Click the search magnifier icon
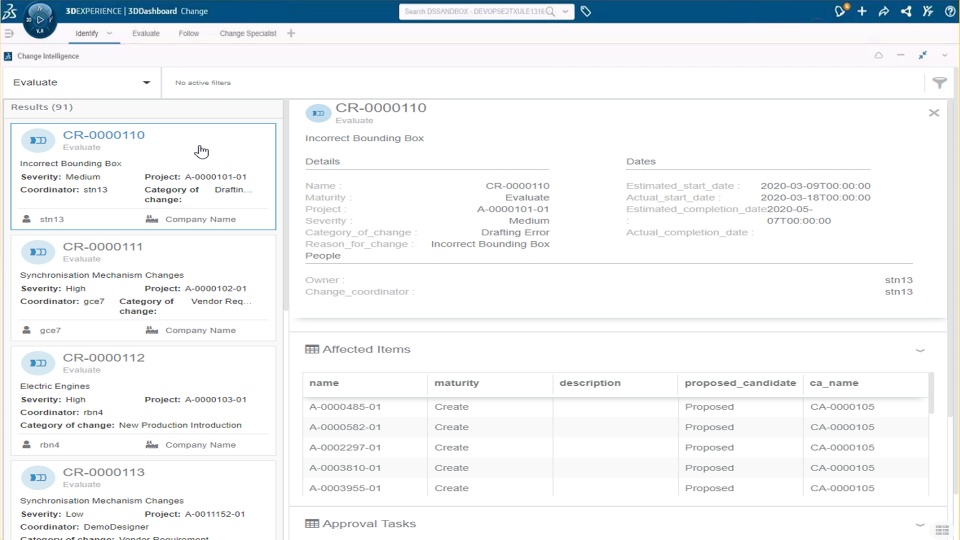This screenshot has height=540, width=960. point(550,12)
